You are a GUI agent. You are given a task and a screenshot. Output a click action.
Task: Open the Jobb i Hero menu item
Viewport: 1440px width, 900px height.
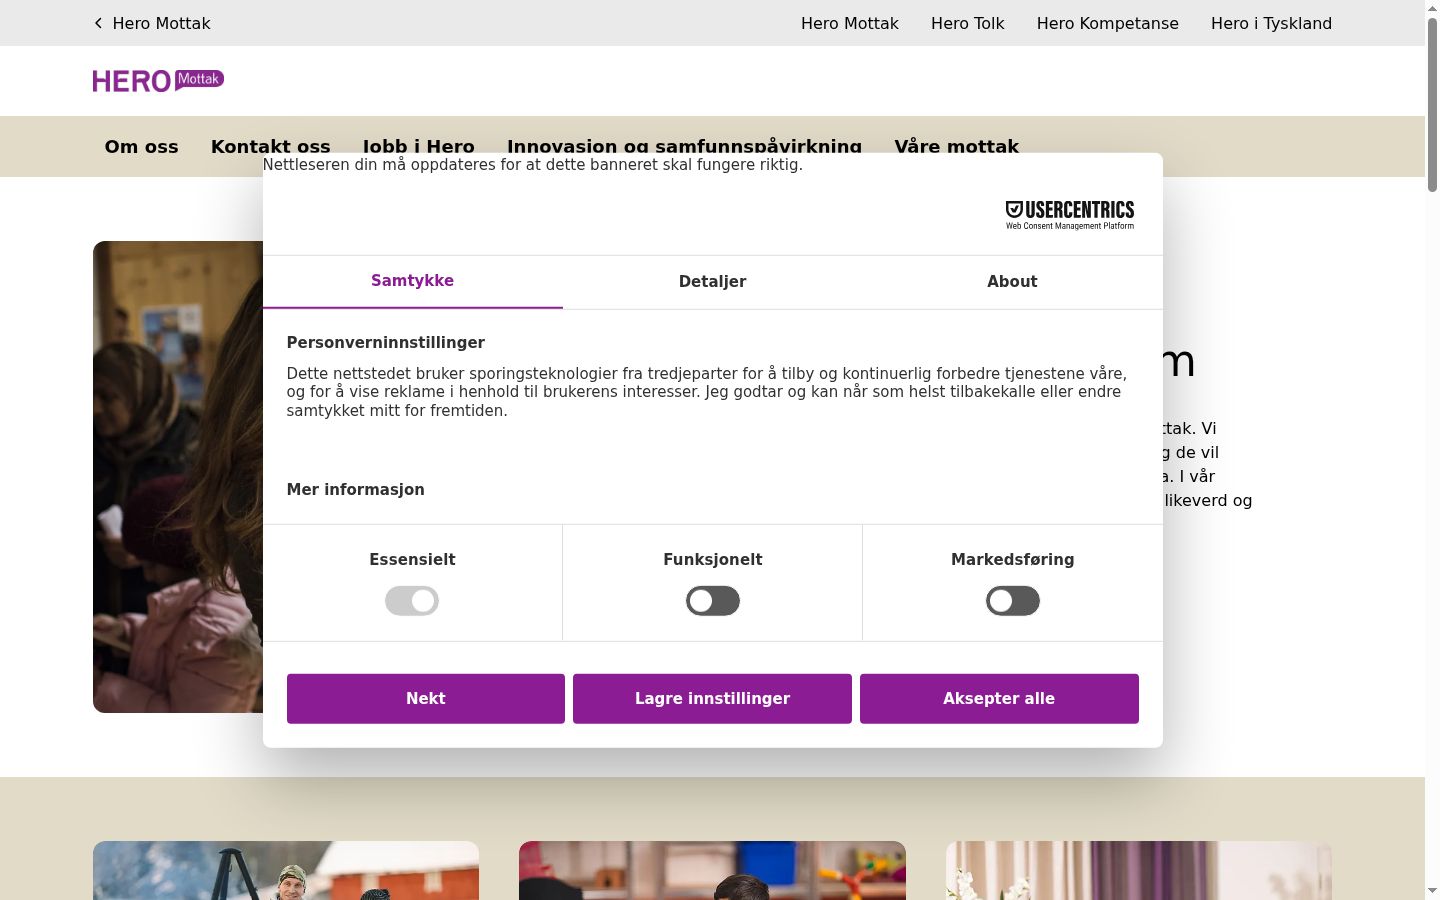pyautogui.click(x=418, y=146)
